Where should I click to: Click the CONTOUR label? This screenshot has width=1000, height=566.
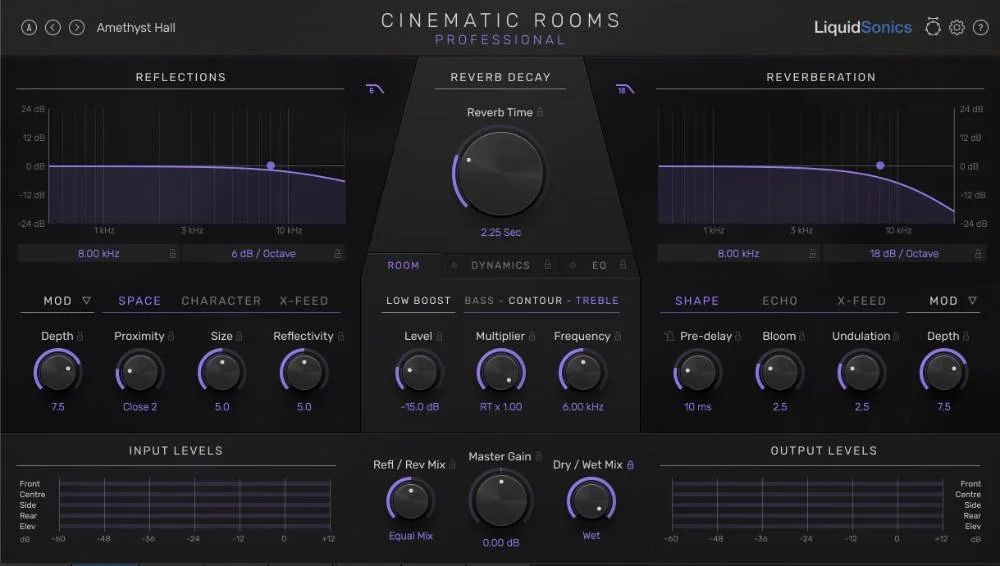(x=535, y=301)
